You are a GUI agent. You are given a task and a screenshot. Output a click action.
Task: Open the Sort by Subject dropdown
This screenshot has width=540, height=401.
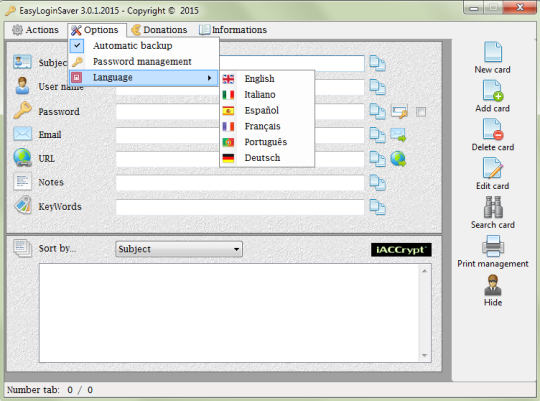pos(179,249)
